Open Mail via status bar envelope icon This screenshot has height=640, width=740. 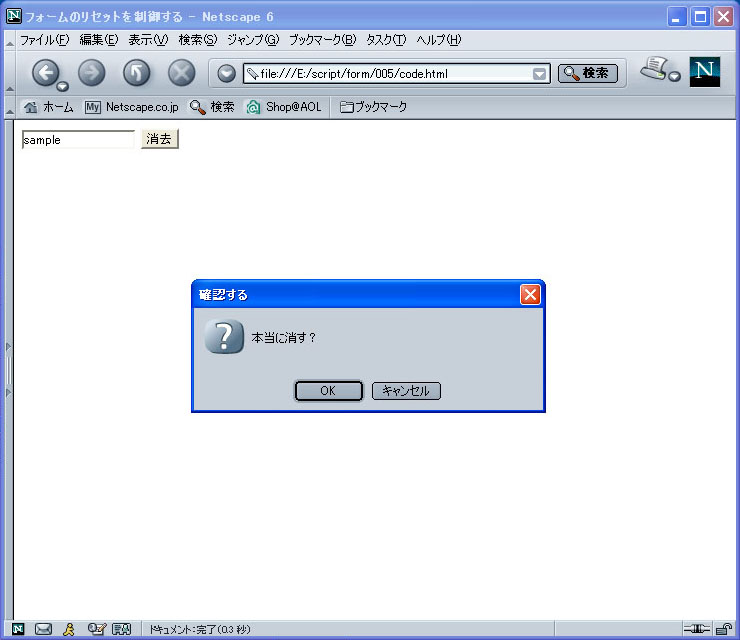tap(43, 629)
